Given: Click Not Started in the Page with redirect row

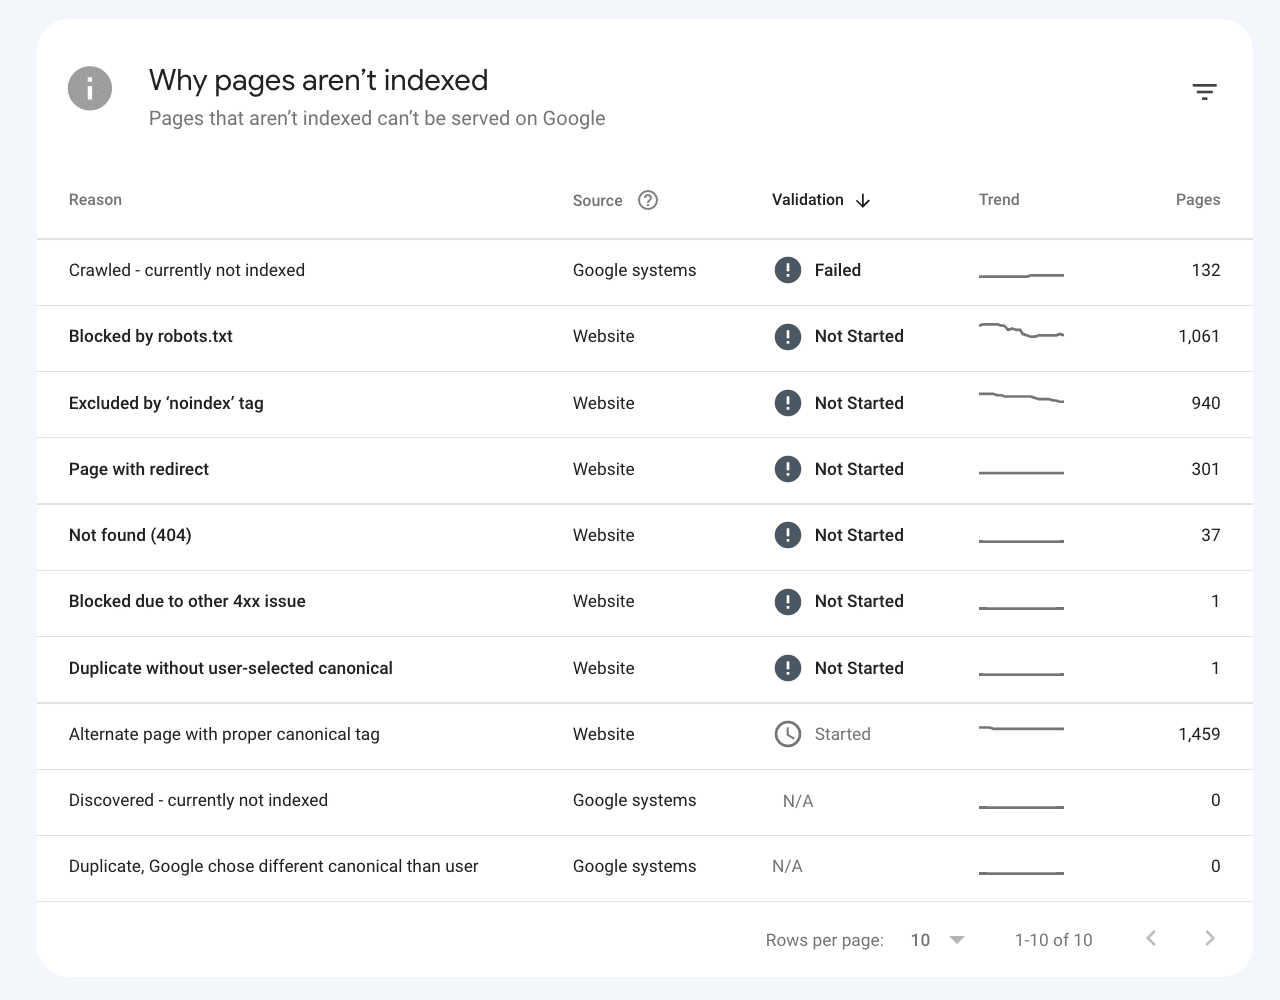Looking at the screenshot, I should (859, 469).
